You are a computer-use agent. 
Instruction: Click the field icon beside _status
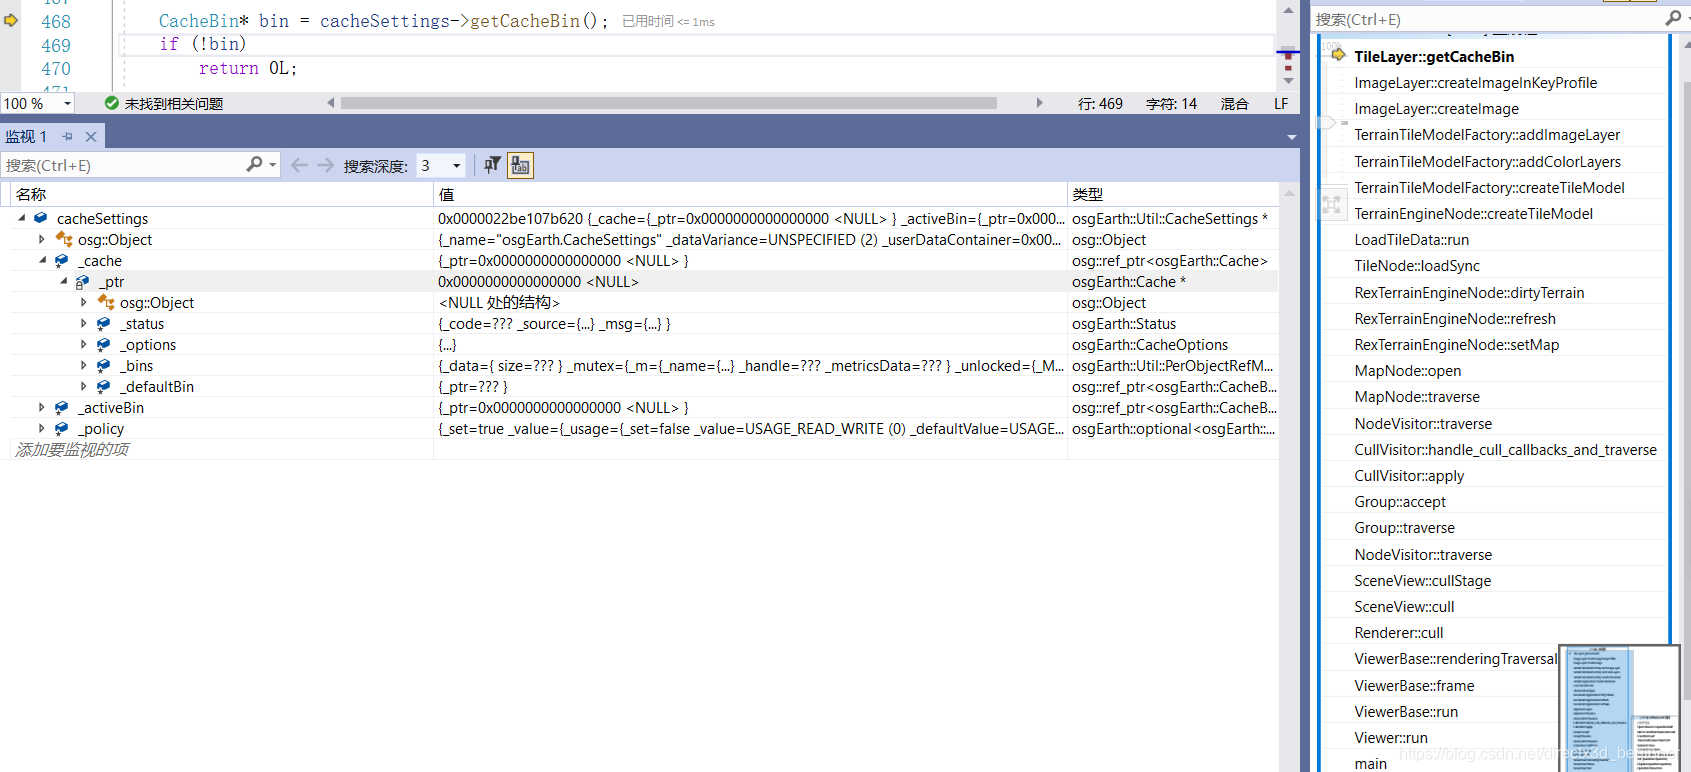click(x=104, y=323)
